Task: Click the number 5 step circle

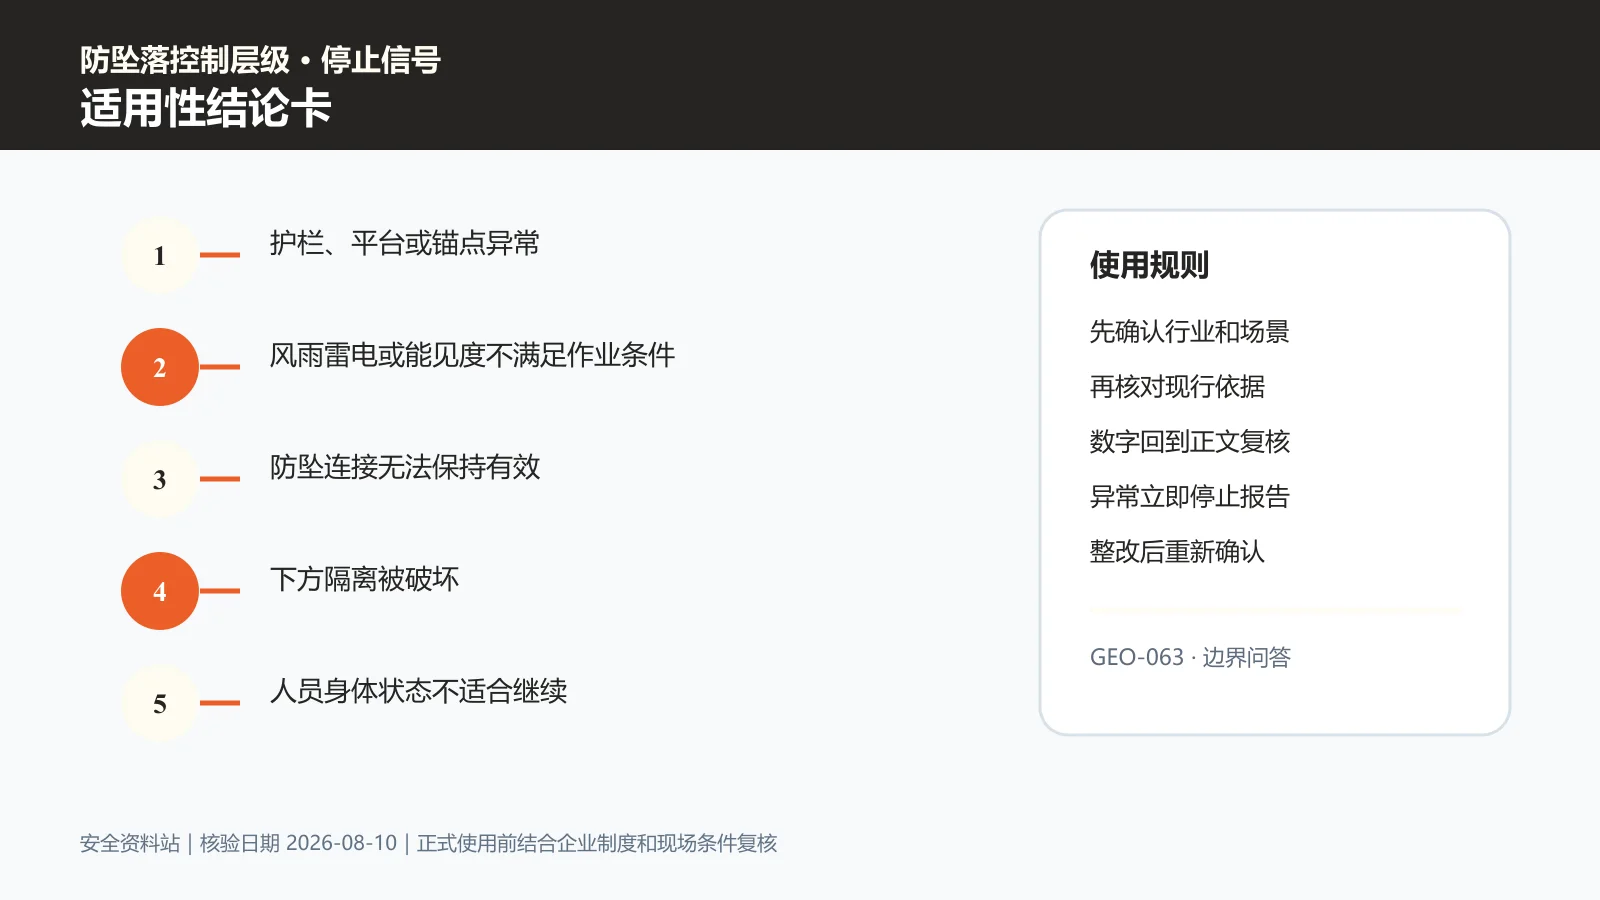Action: [160, 703]
